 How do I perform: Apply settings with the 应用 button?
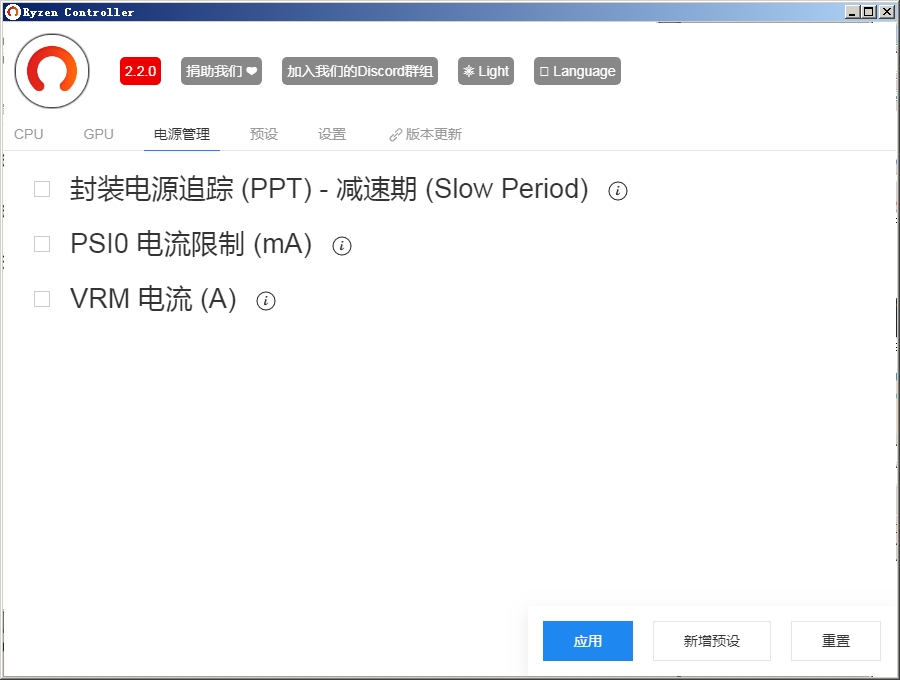point(587,641)
